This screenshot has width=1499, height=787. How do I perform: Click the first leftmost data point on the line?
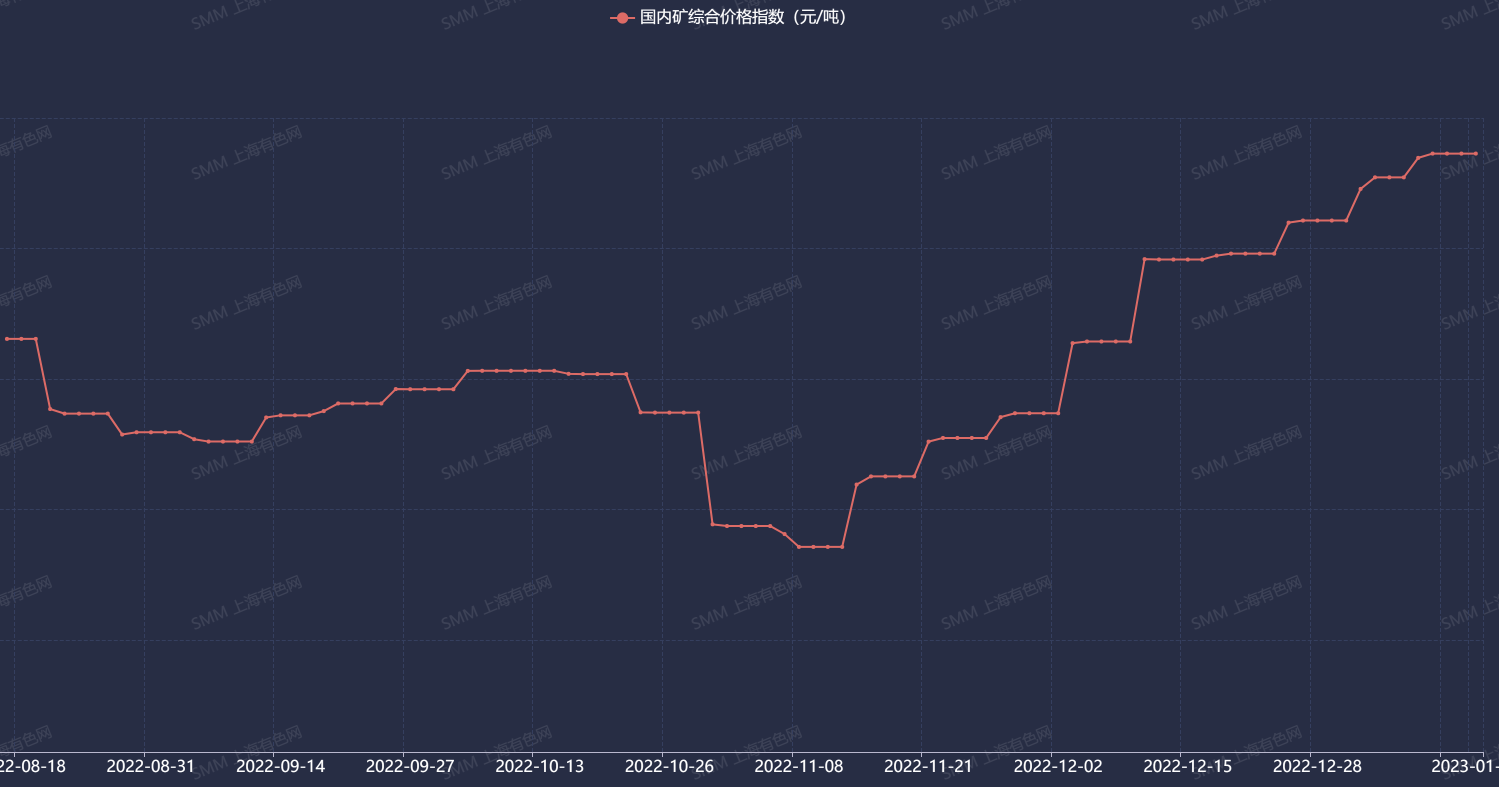point(7,339)
